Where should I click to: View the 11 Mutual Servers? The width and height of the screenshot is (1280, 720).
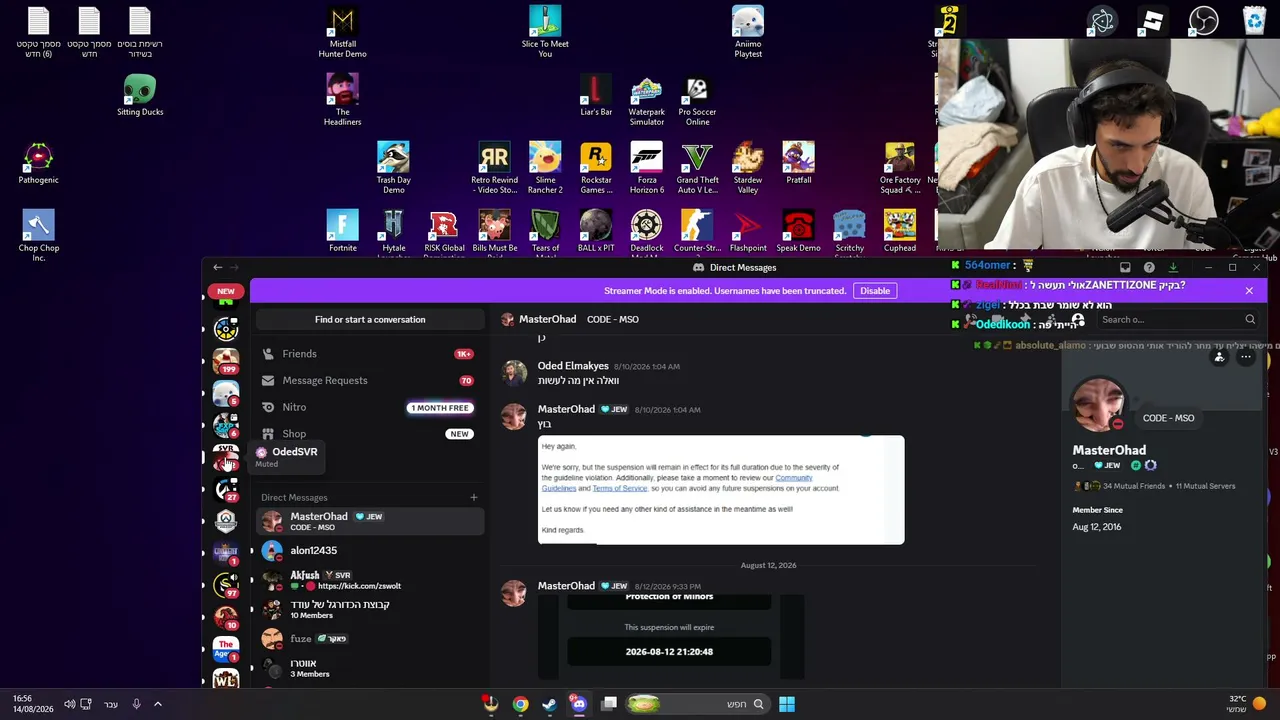tap(1205, 486)
